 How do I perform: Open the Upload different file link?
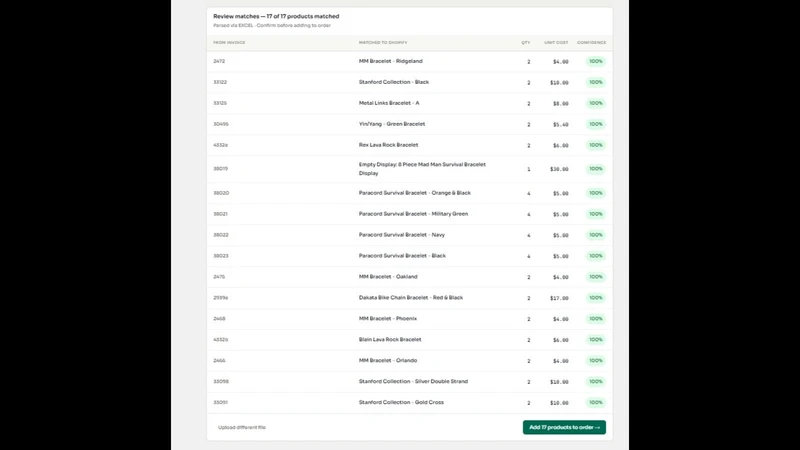242,428
